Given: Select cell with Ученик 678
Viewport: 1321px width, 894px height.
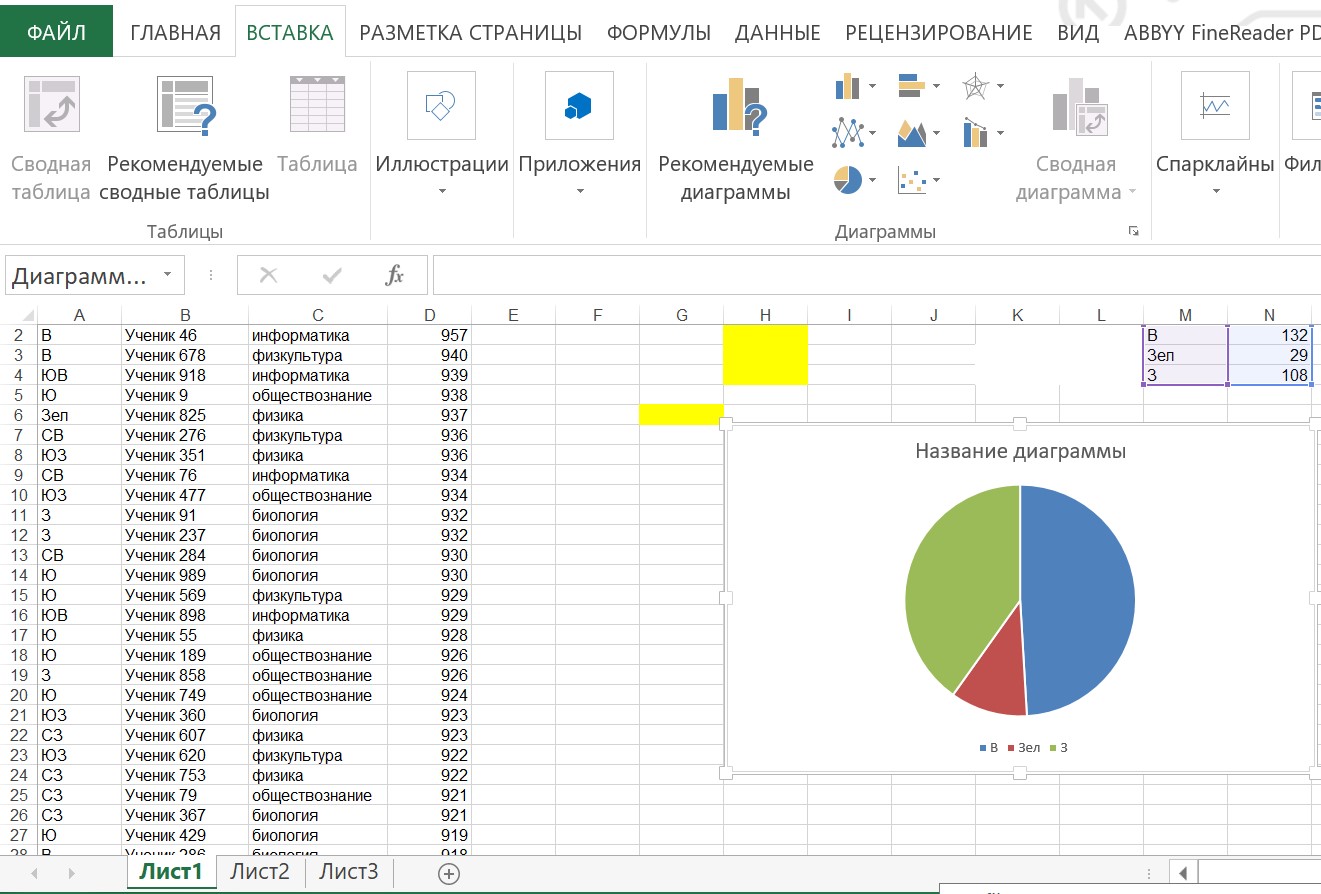Looking at the screenshot, I should tap(184, 355).
